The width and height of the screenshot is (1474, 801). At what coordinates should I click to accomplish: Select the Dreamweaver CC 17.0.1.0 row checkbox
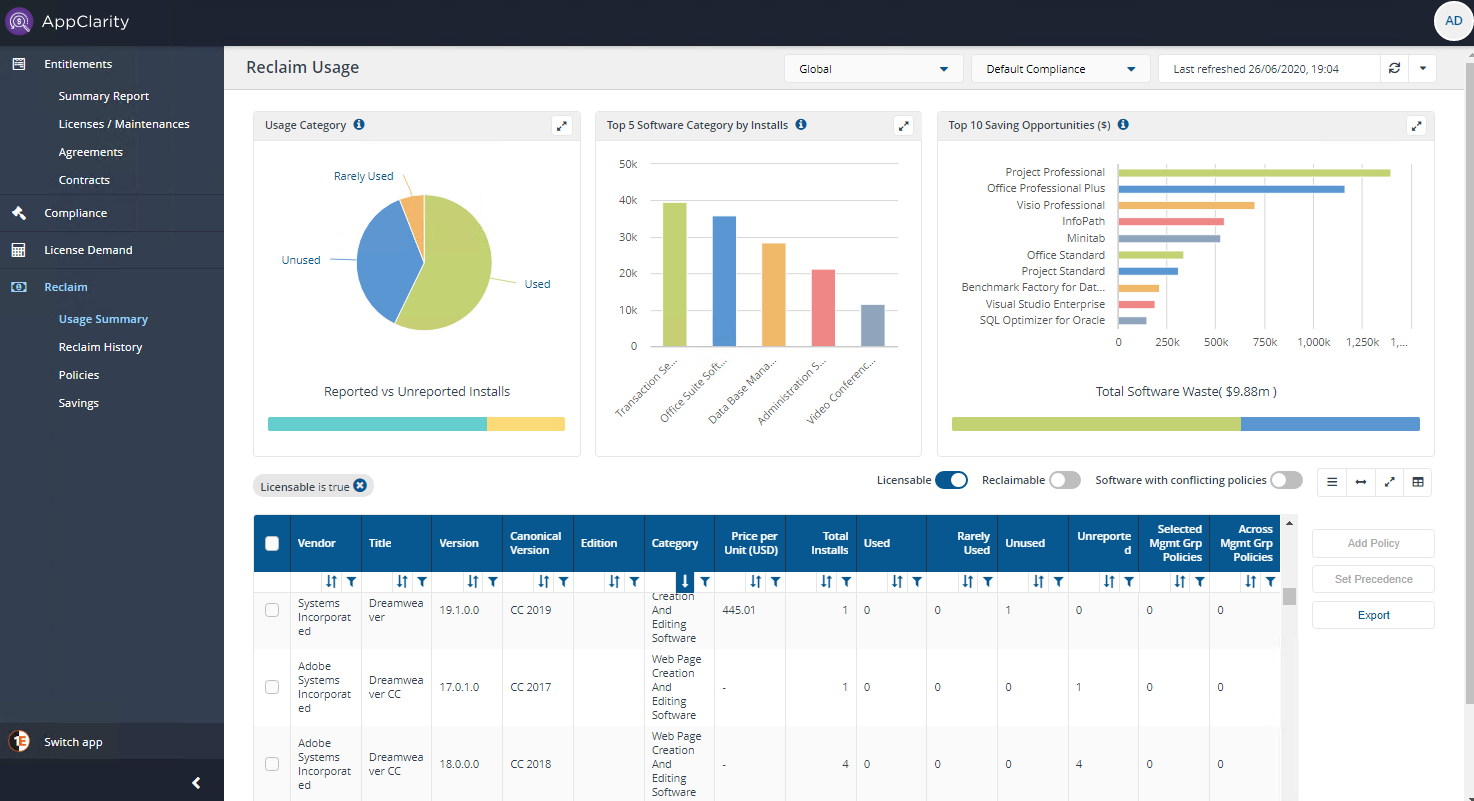click(x=272, y=687)
